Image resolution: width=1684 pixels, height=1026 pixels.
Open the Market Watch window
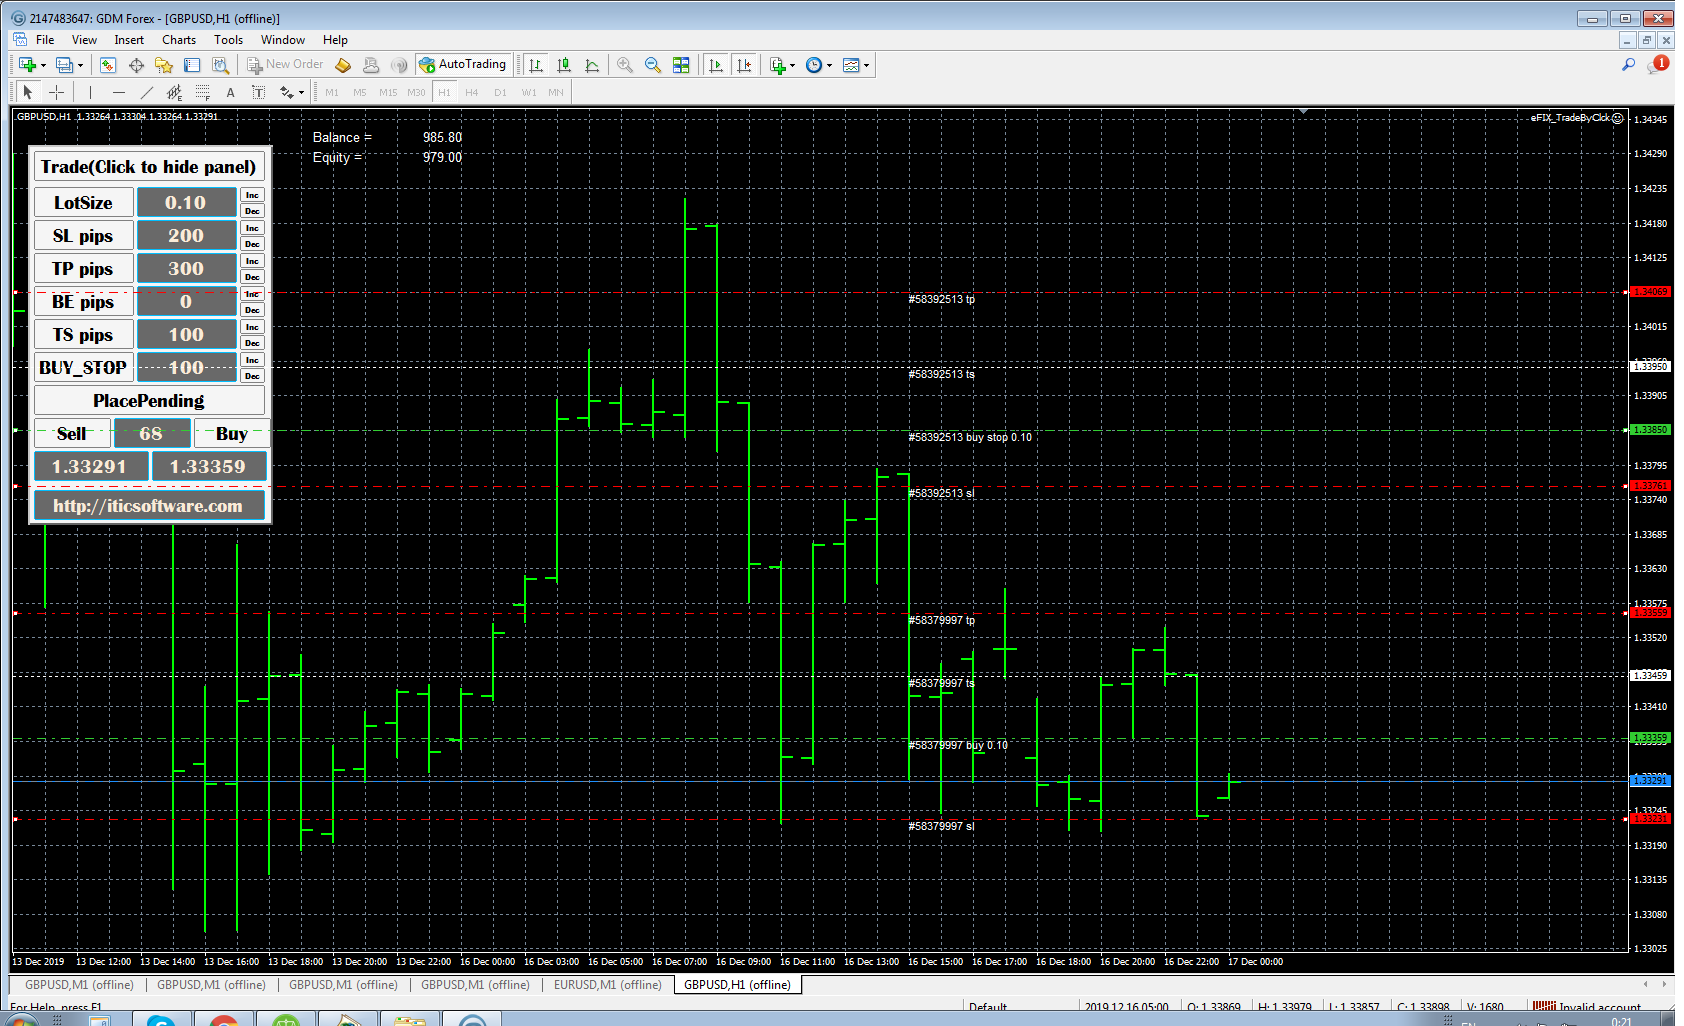pyautogui.click(x=107, y=65)
